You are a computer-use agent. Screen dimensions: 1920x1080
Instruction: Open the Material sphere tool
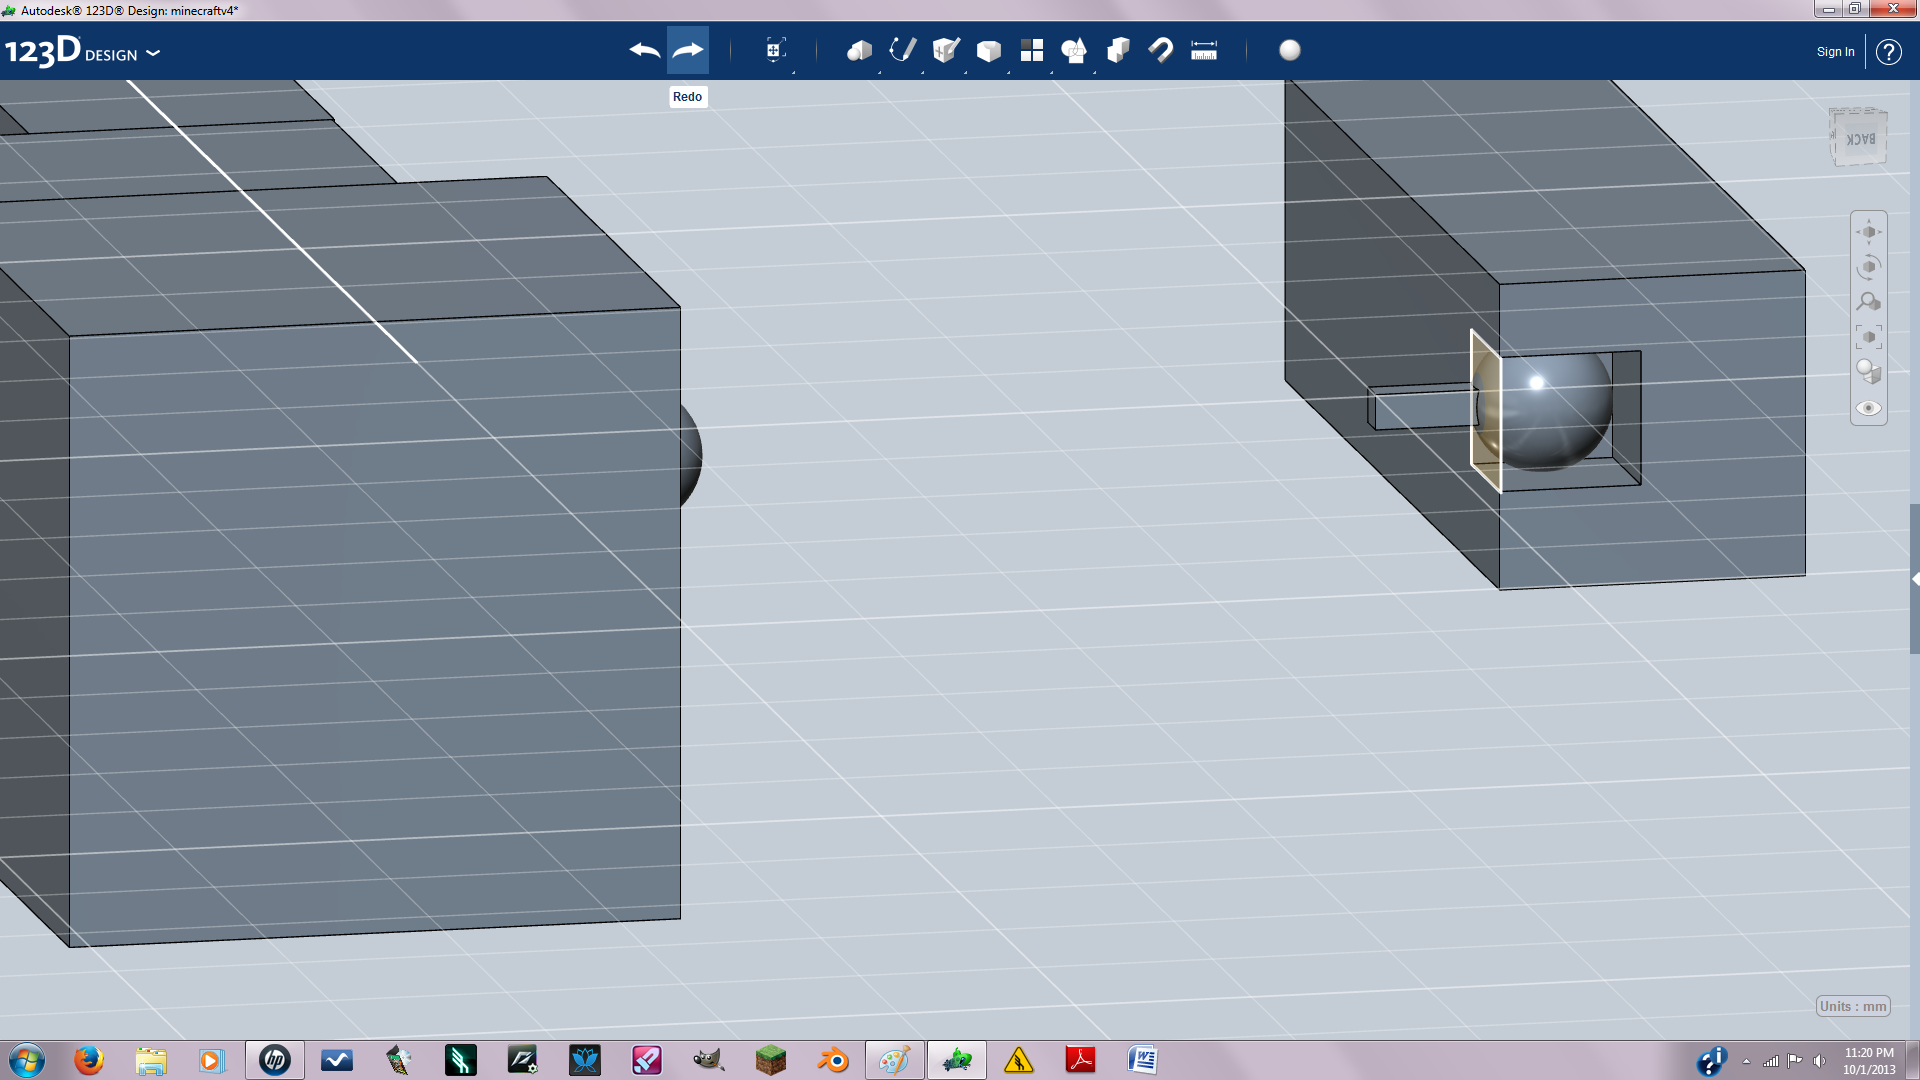[x=1290, y=50]
